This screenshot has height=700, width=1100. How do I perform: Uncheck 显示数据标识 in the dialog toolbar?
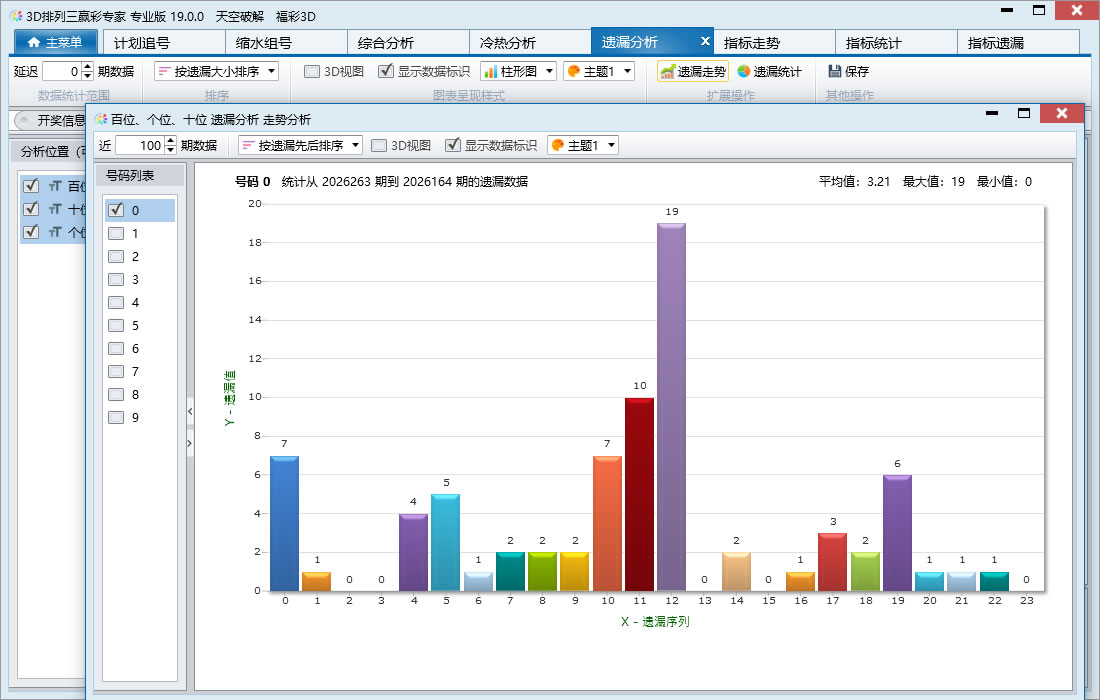click(x=453, y=145)
